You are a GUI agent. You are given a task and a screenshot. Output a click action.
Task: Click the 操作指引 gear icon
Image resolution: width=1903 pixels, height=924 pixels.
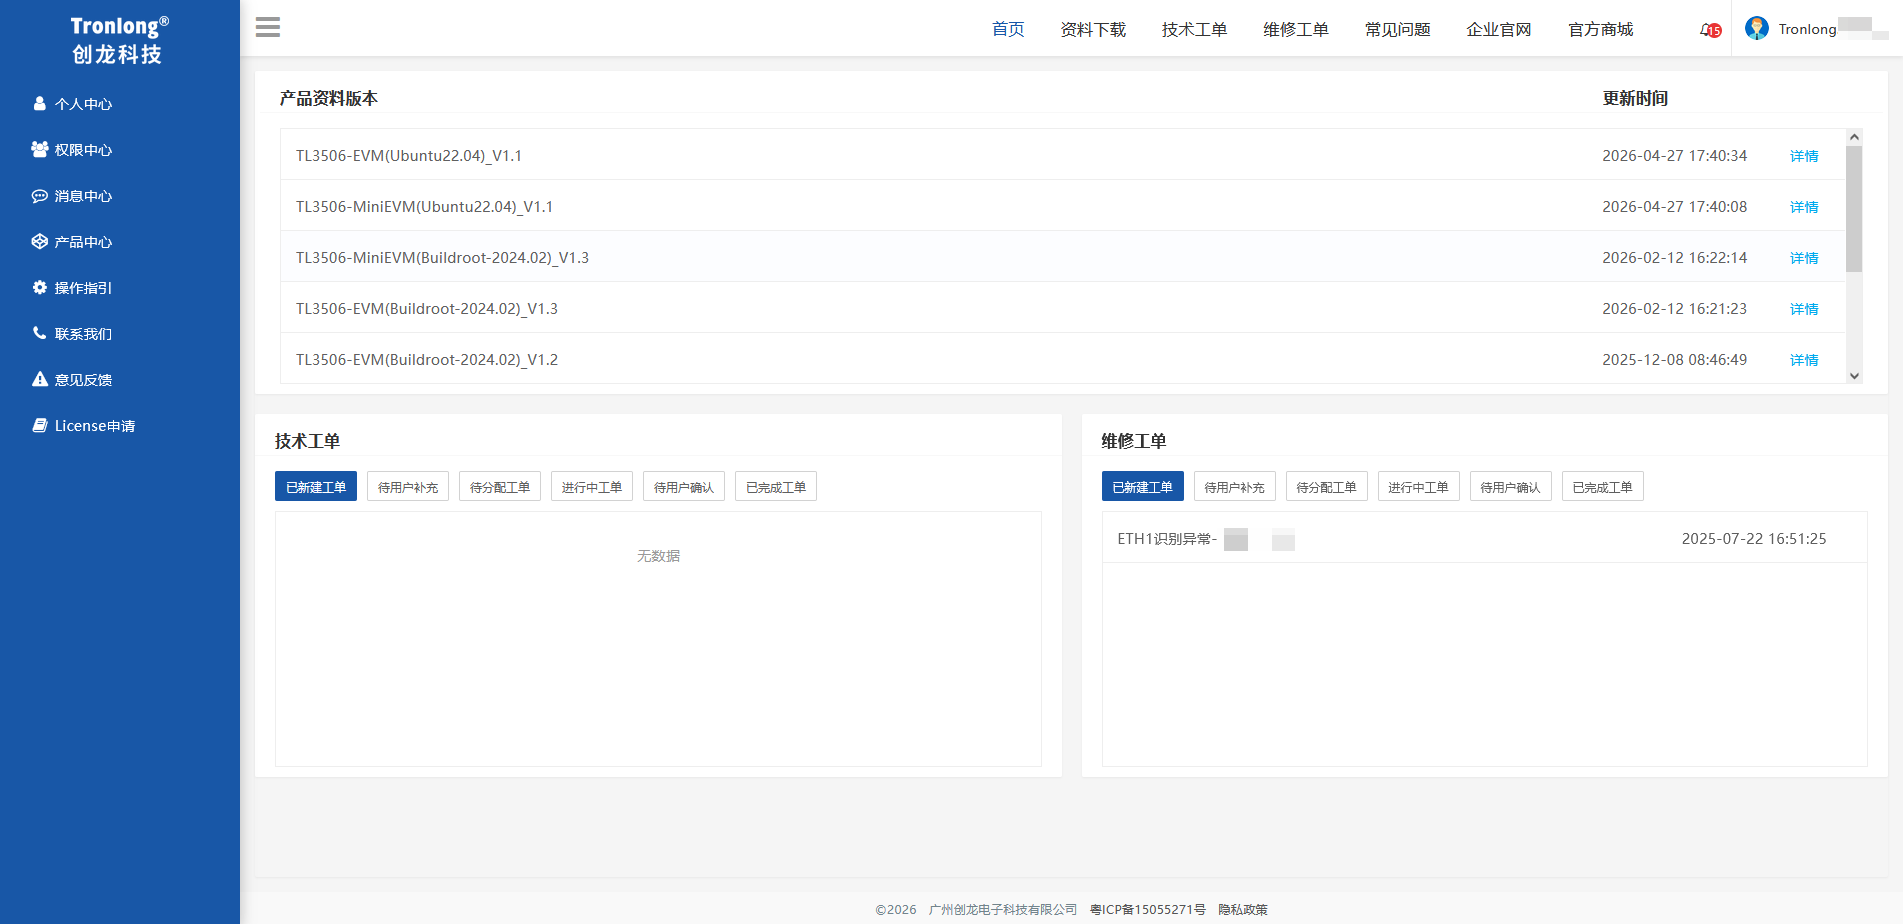coord(40,287)
